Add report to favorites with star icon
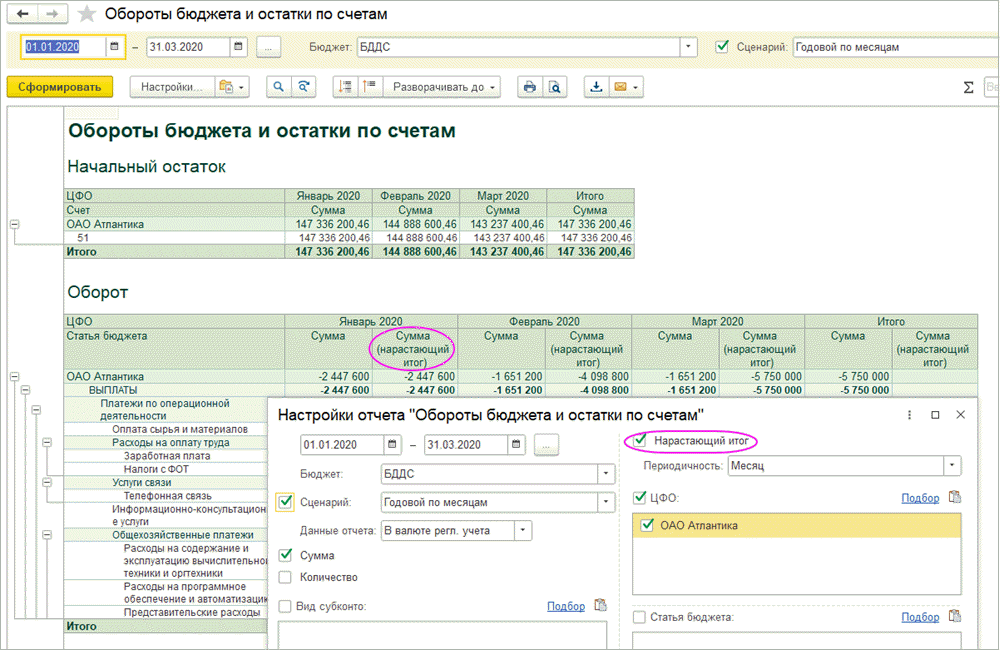1000x650 pixels. pos(88,15)
